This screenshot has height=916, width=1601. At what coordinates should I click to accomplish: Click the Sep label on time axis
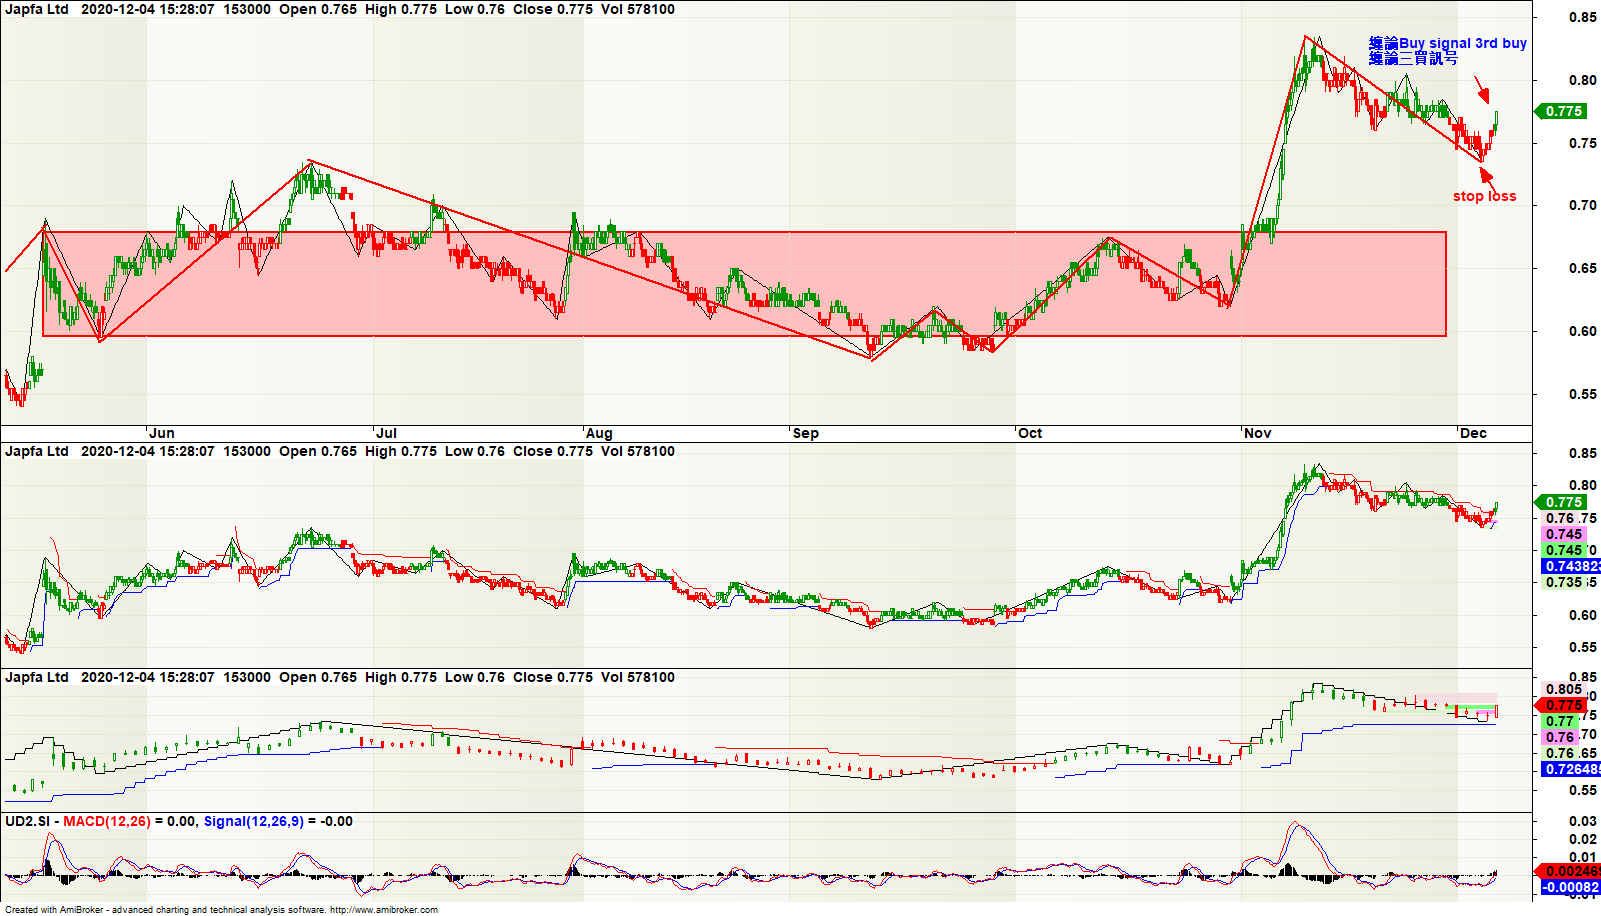806,433
